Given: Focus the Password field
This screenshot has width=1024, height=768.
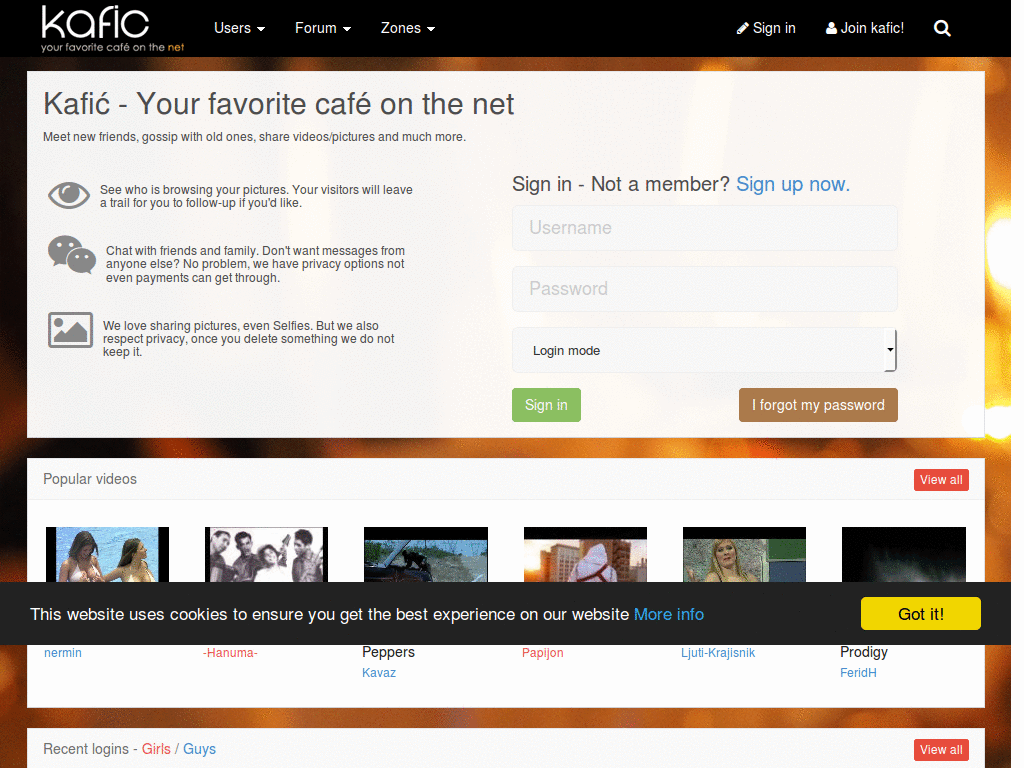Looking at the screenshot, I should click(x=704, y=289).
